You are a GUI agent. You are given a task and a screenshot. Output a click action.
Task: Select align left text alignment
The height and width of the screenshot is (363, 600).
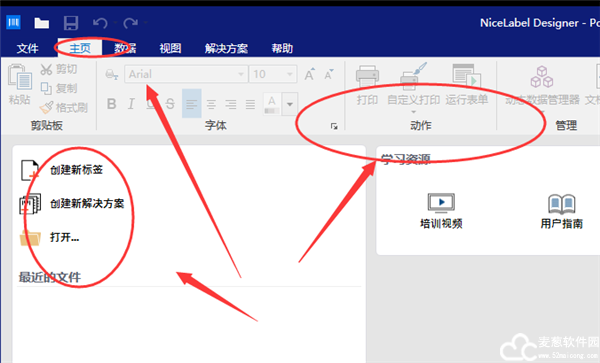pos(192,104)
